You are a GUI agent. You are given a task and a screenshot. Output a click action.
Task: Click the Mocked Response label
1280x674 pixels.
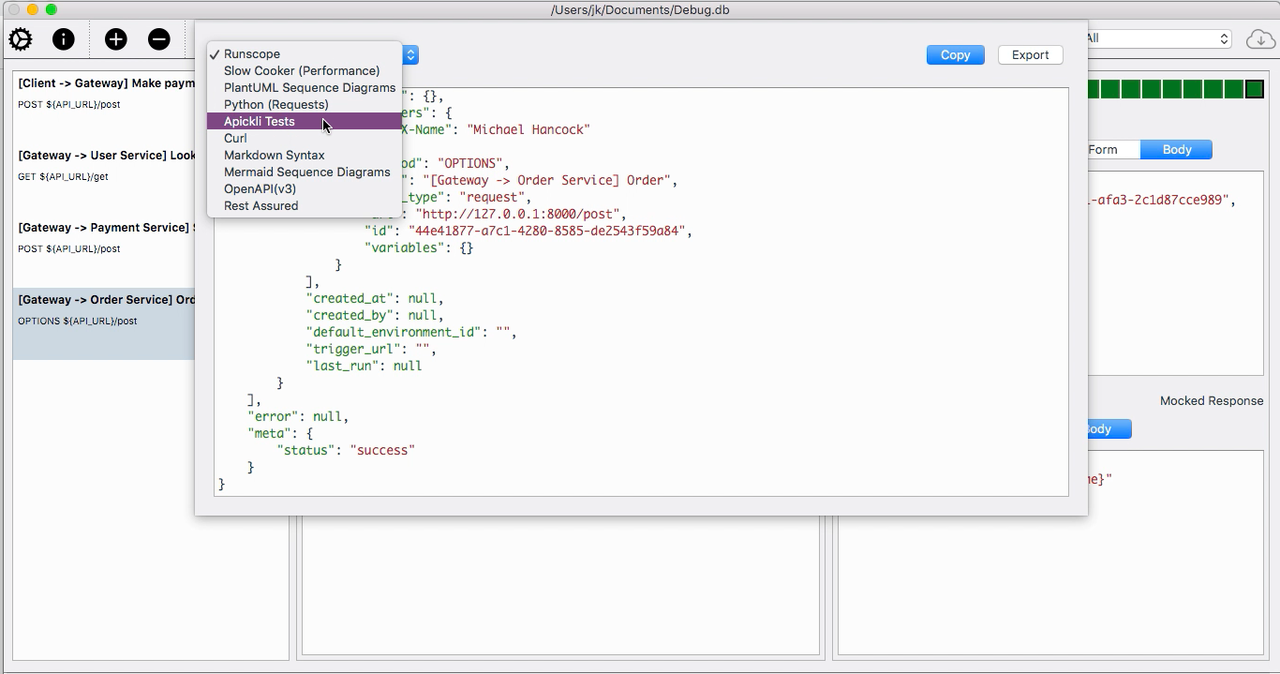(x=1212, y=400)
